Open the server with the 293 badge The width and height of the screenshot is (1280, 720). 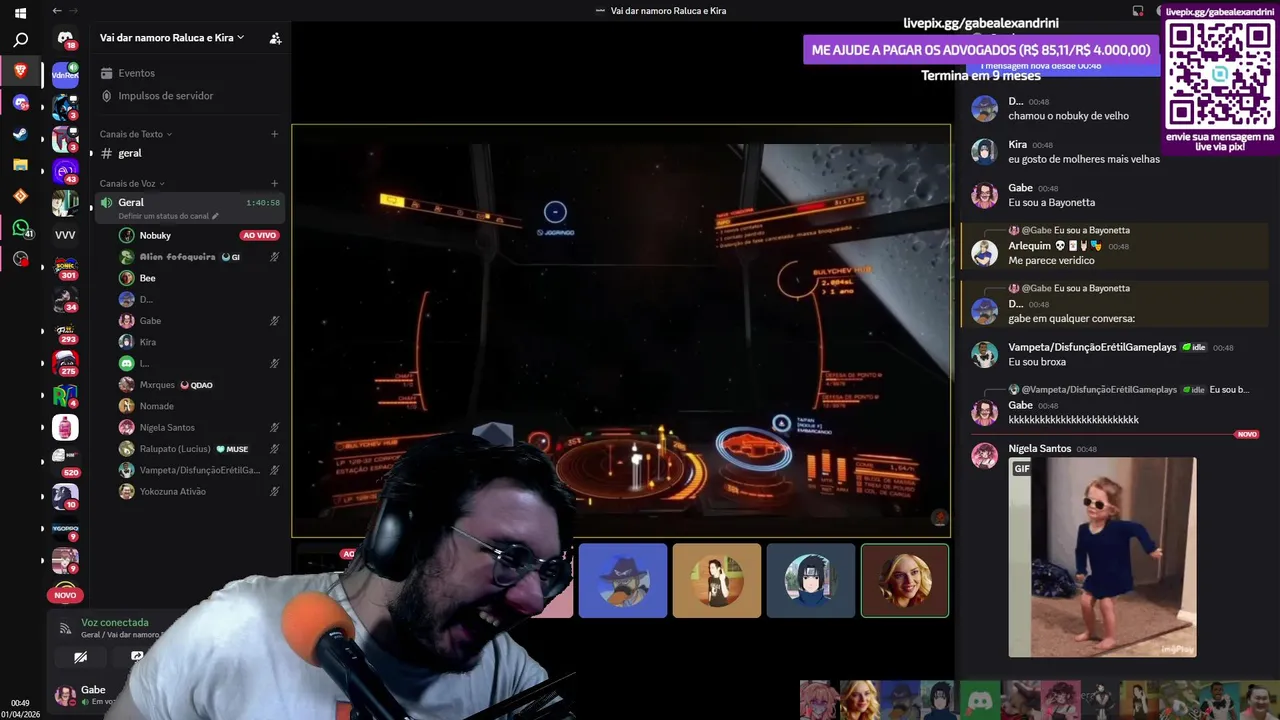point(65,332)
